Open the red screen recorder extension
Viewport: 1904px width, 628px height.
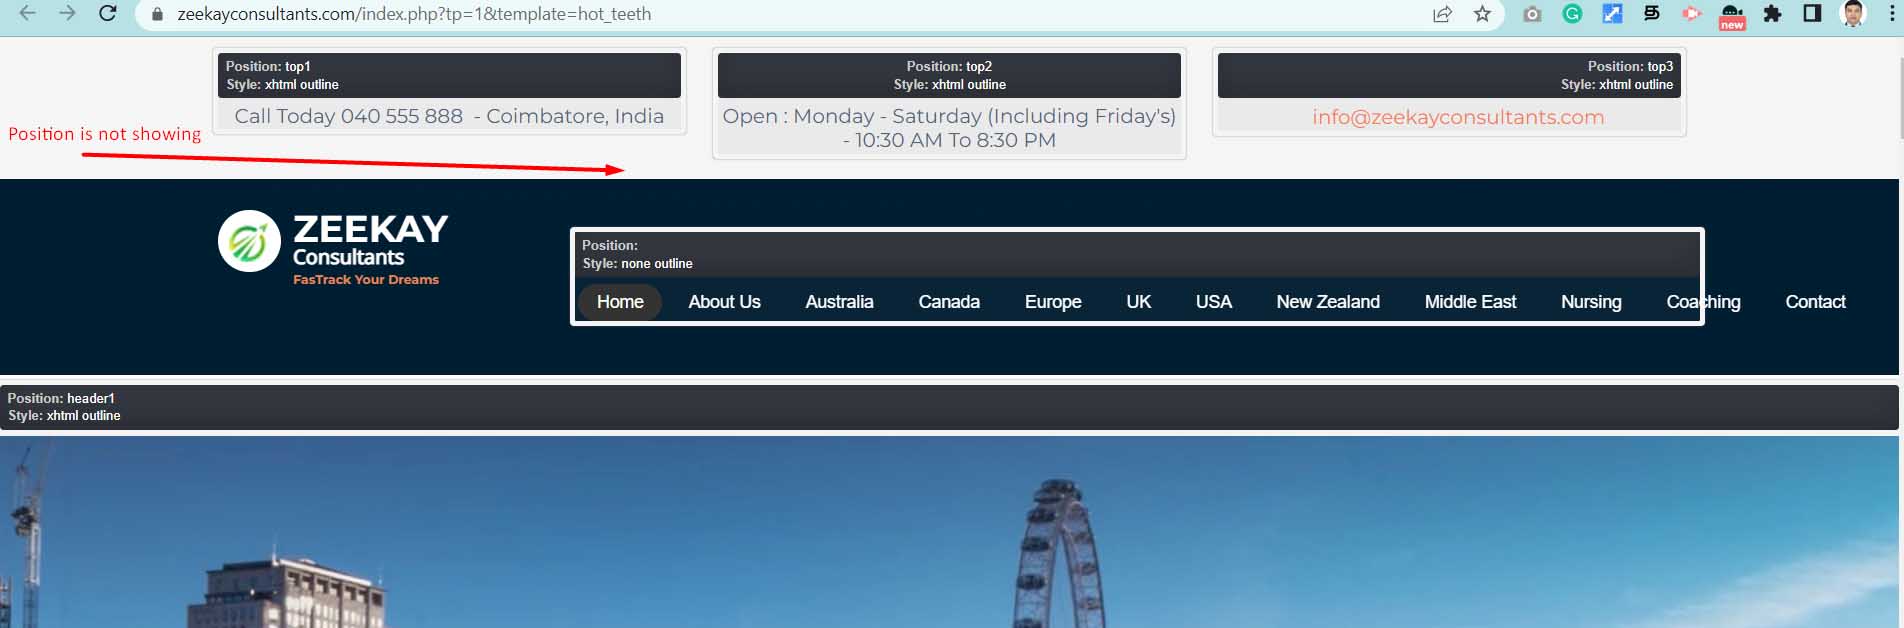(1692, 14)
